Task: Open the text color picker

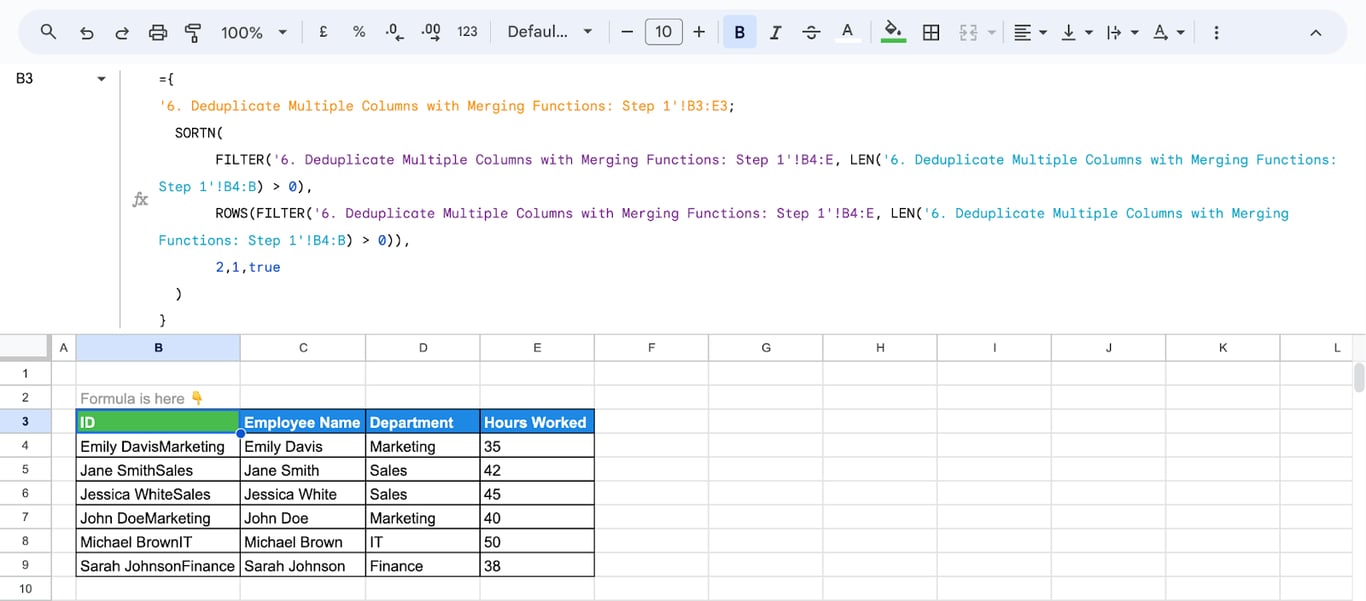Action: (848, 32)
